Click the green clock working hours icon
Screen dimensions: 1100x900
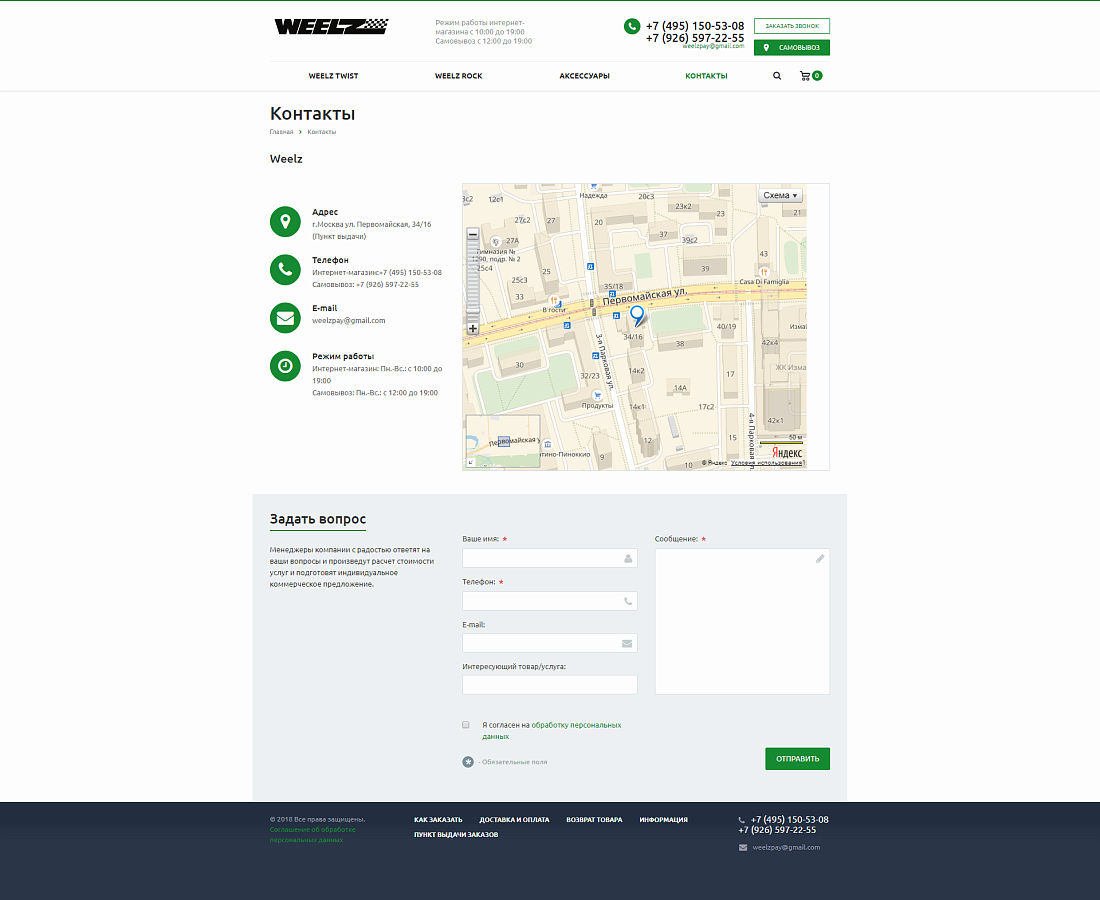[x=285, y=366]
